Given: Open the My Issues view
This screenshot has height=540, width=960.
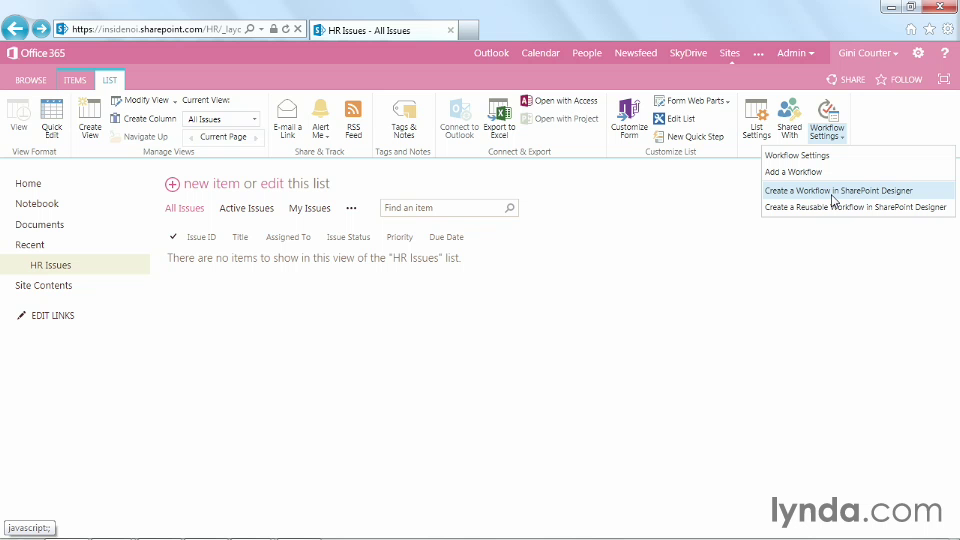Looking at the screenshot, I should [309, 208].
